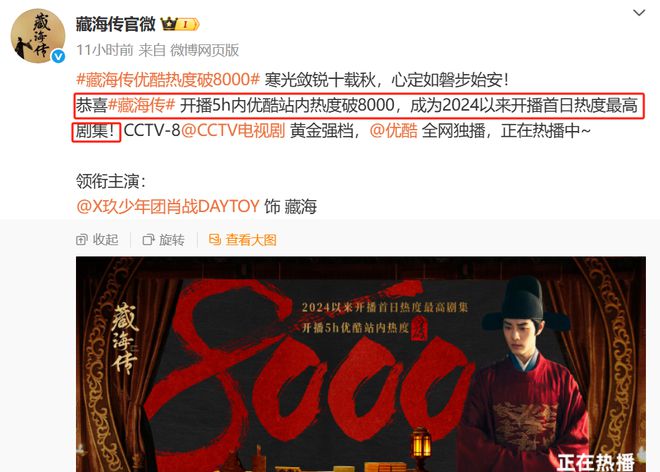Open hashtag #藏海传优酷热度破8000#
The height and width of the screenshot is (472, 660).
[x=168, y=79]
